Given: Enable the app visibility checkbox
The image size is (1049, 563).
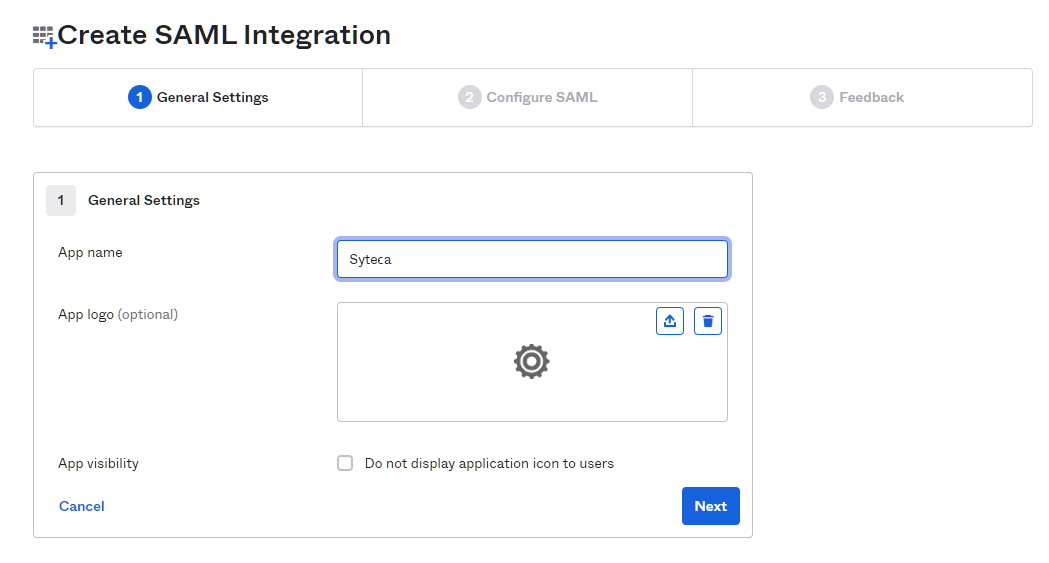Looking at the screenshot, I should (x=345, y=463).
